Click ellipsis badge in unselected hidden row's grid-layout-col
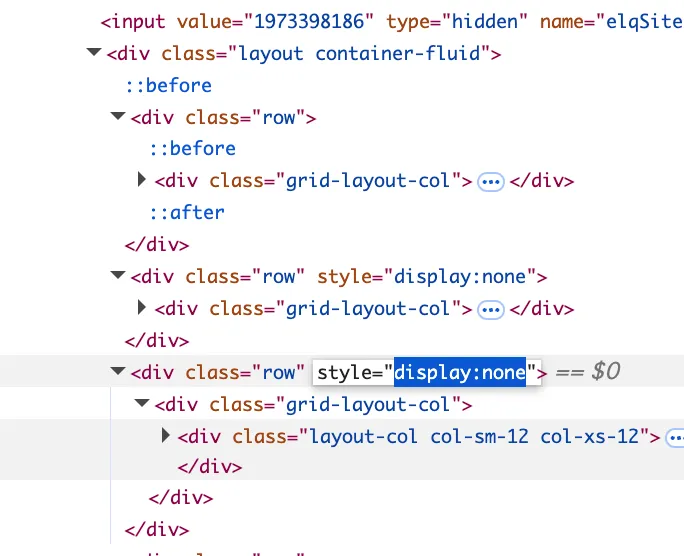Viewport: 684px width, 556px height. [x=491, y=310]
